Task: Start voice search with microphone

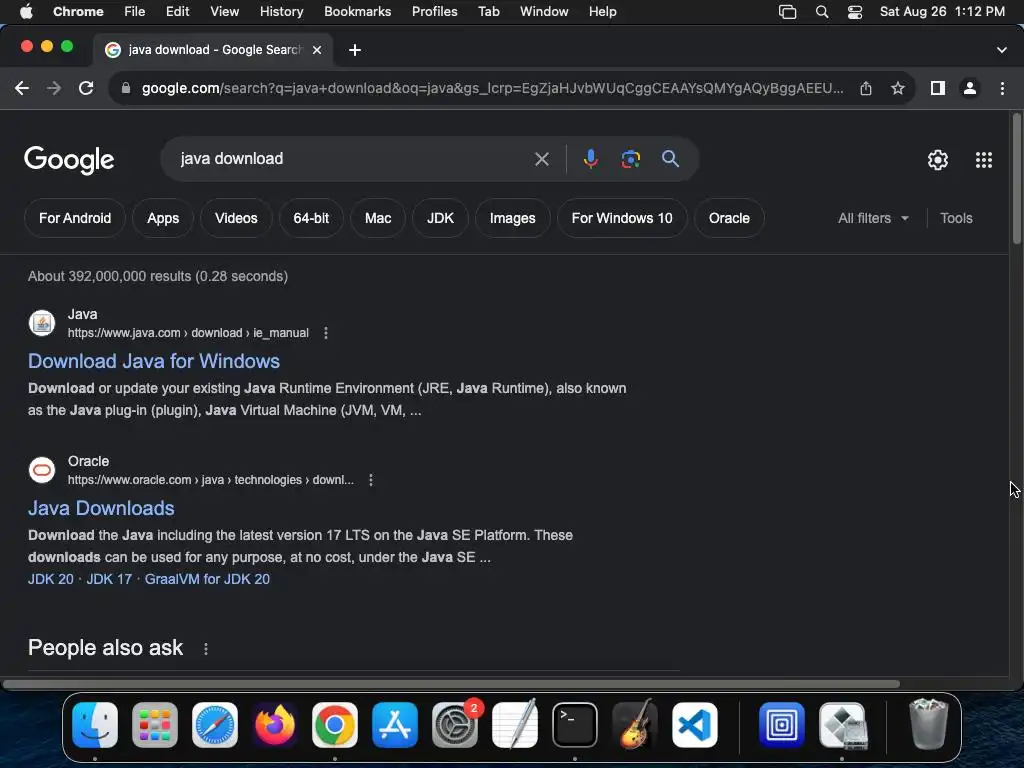Action: (x=590, y=159)
